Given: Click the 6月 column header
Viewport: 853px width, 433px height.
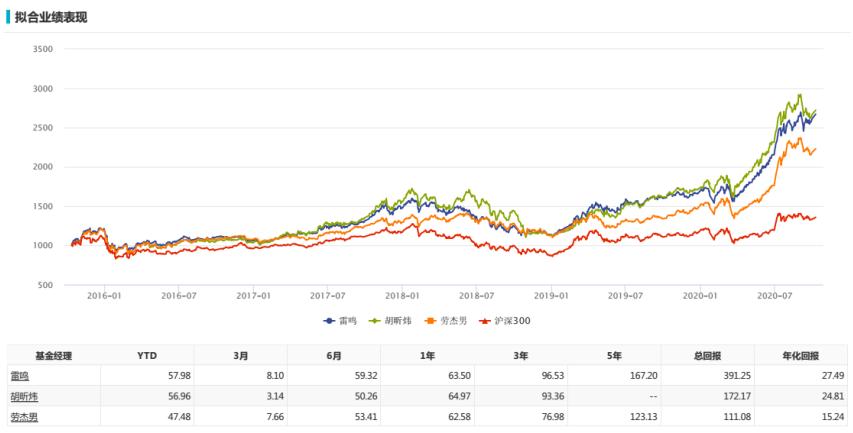Looking at the screenshot, I should (333, 354).
